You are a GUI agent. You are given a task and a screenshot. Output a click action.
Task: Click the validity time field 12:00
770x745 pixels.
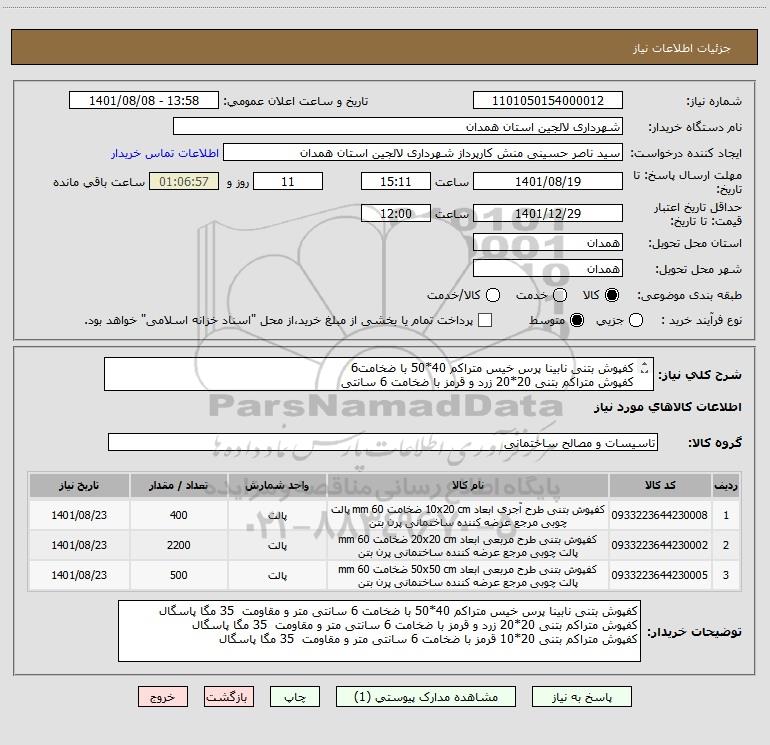point(396,213)
